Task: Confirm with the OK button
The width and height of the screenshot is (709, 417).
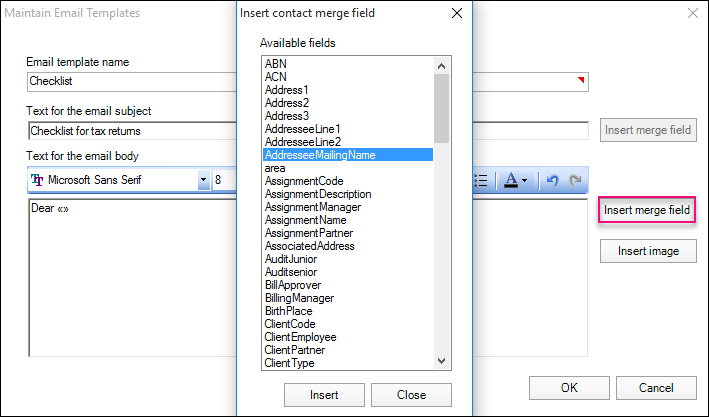Action: coord(569,388)
